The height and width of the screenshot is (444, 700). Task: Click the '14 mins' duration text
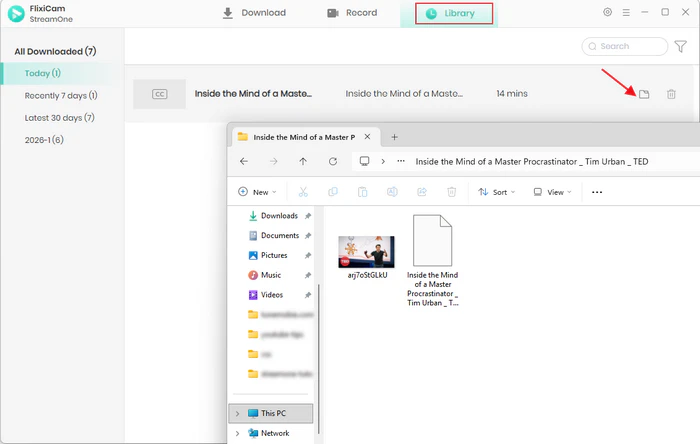(512, 94)
